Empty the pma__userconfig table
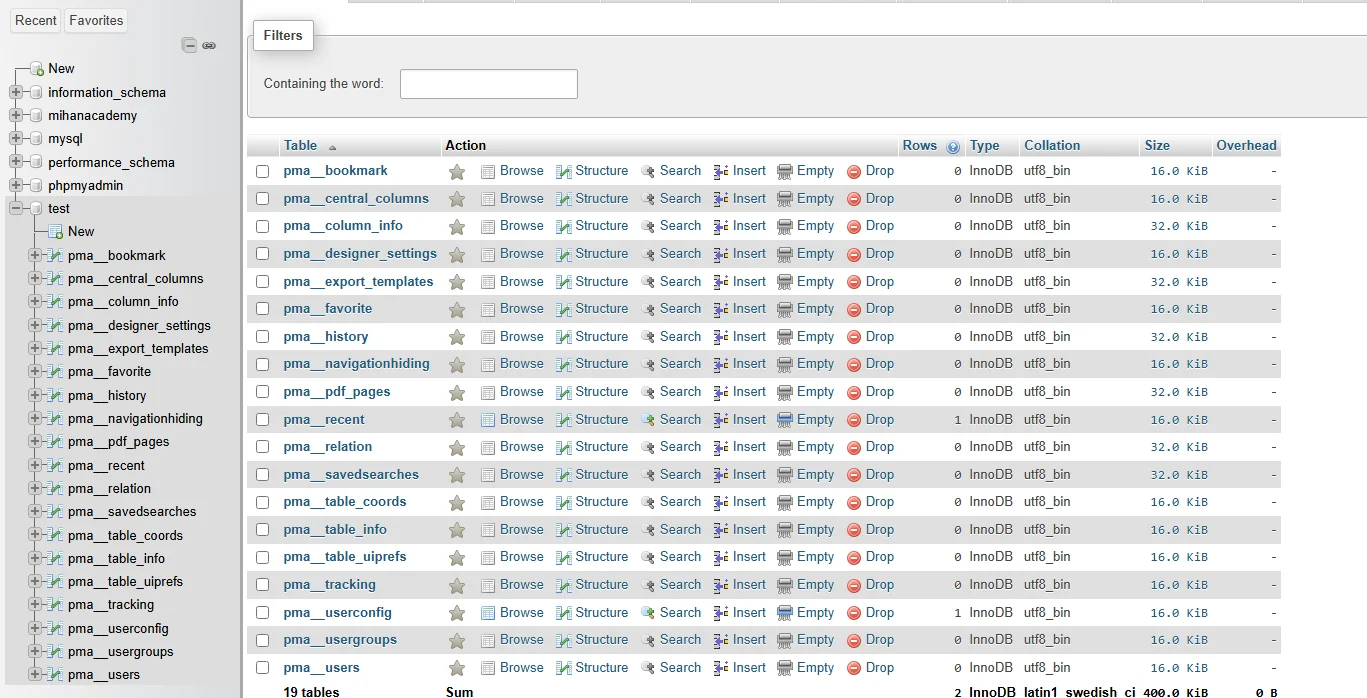 pos(814,612)
